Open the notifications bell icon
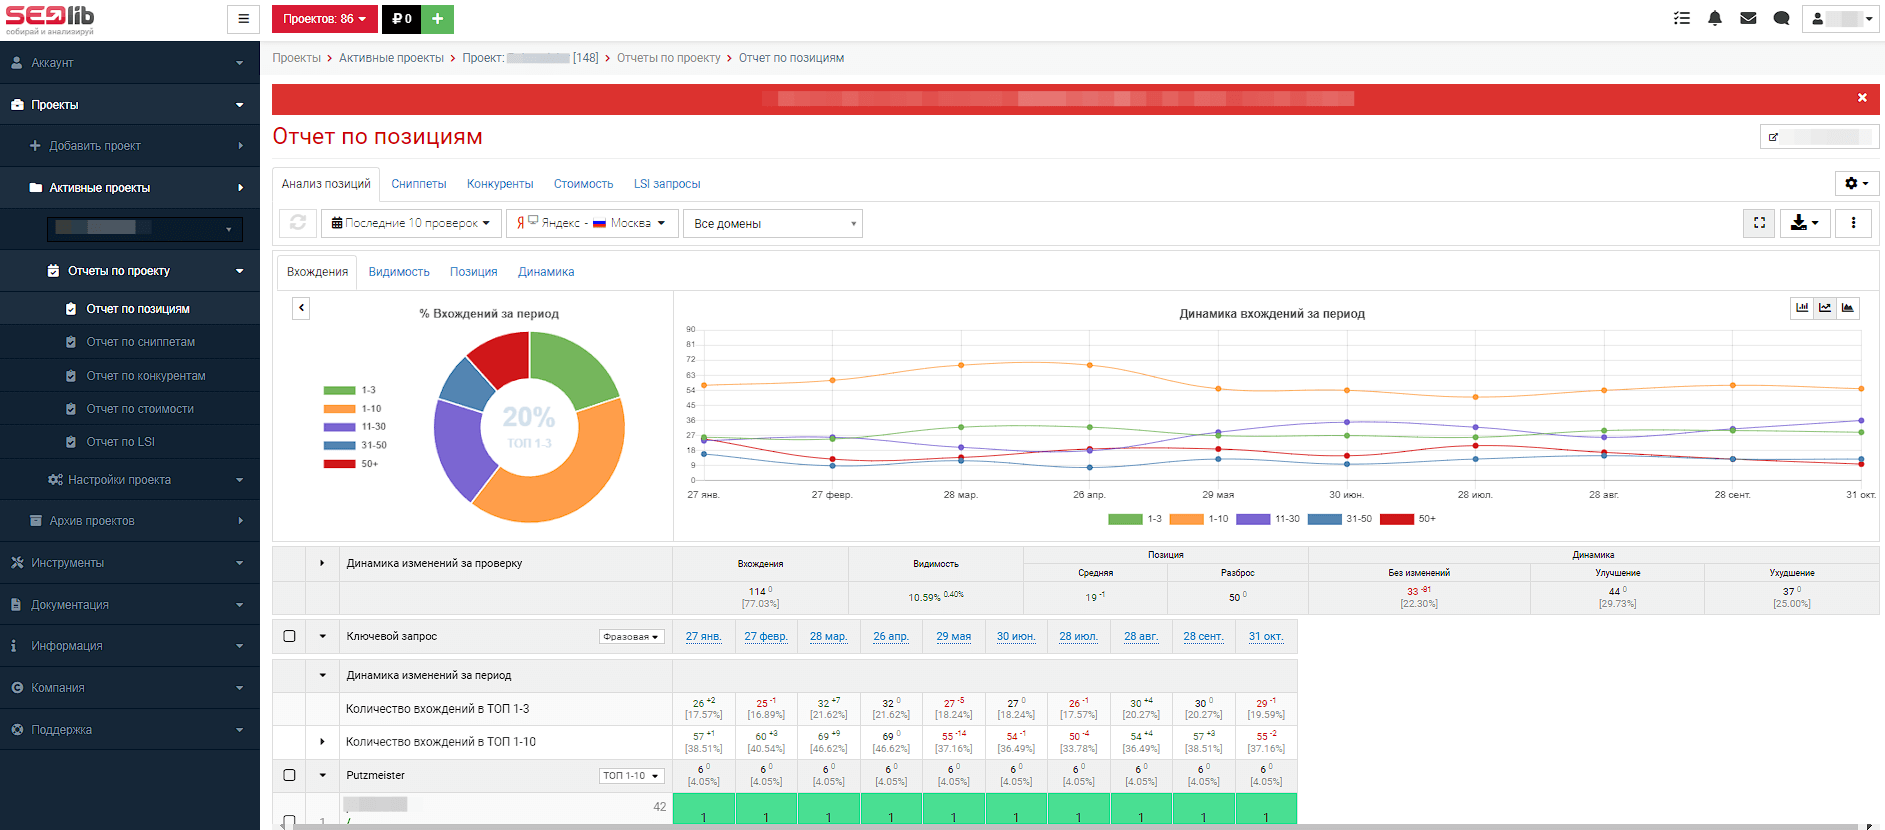The image size is (1885, 830). (1715, 19)
